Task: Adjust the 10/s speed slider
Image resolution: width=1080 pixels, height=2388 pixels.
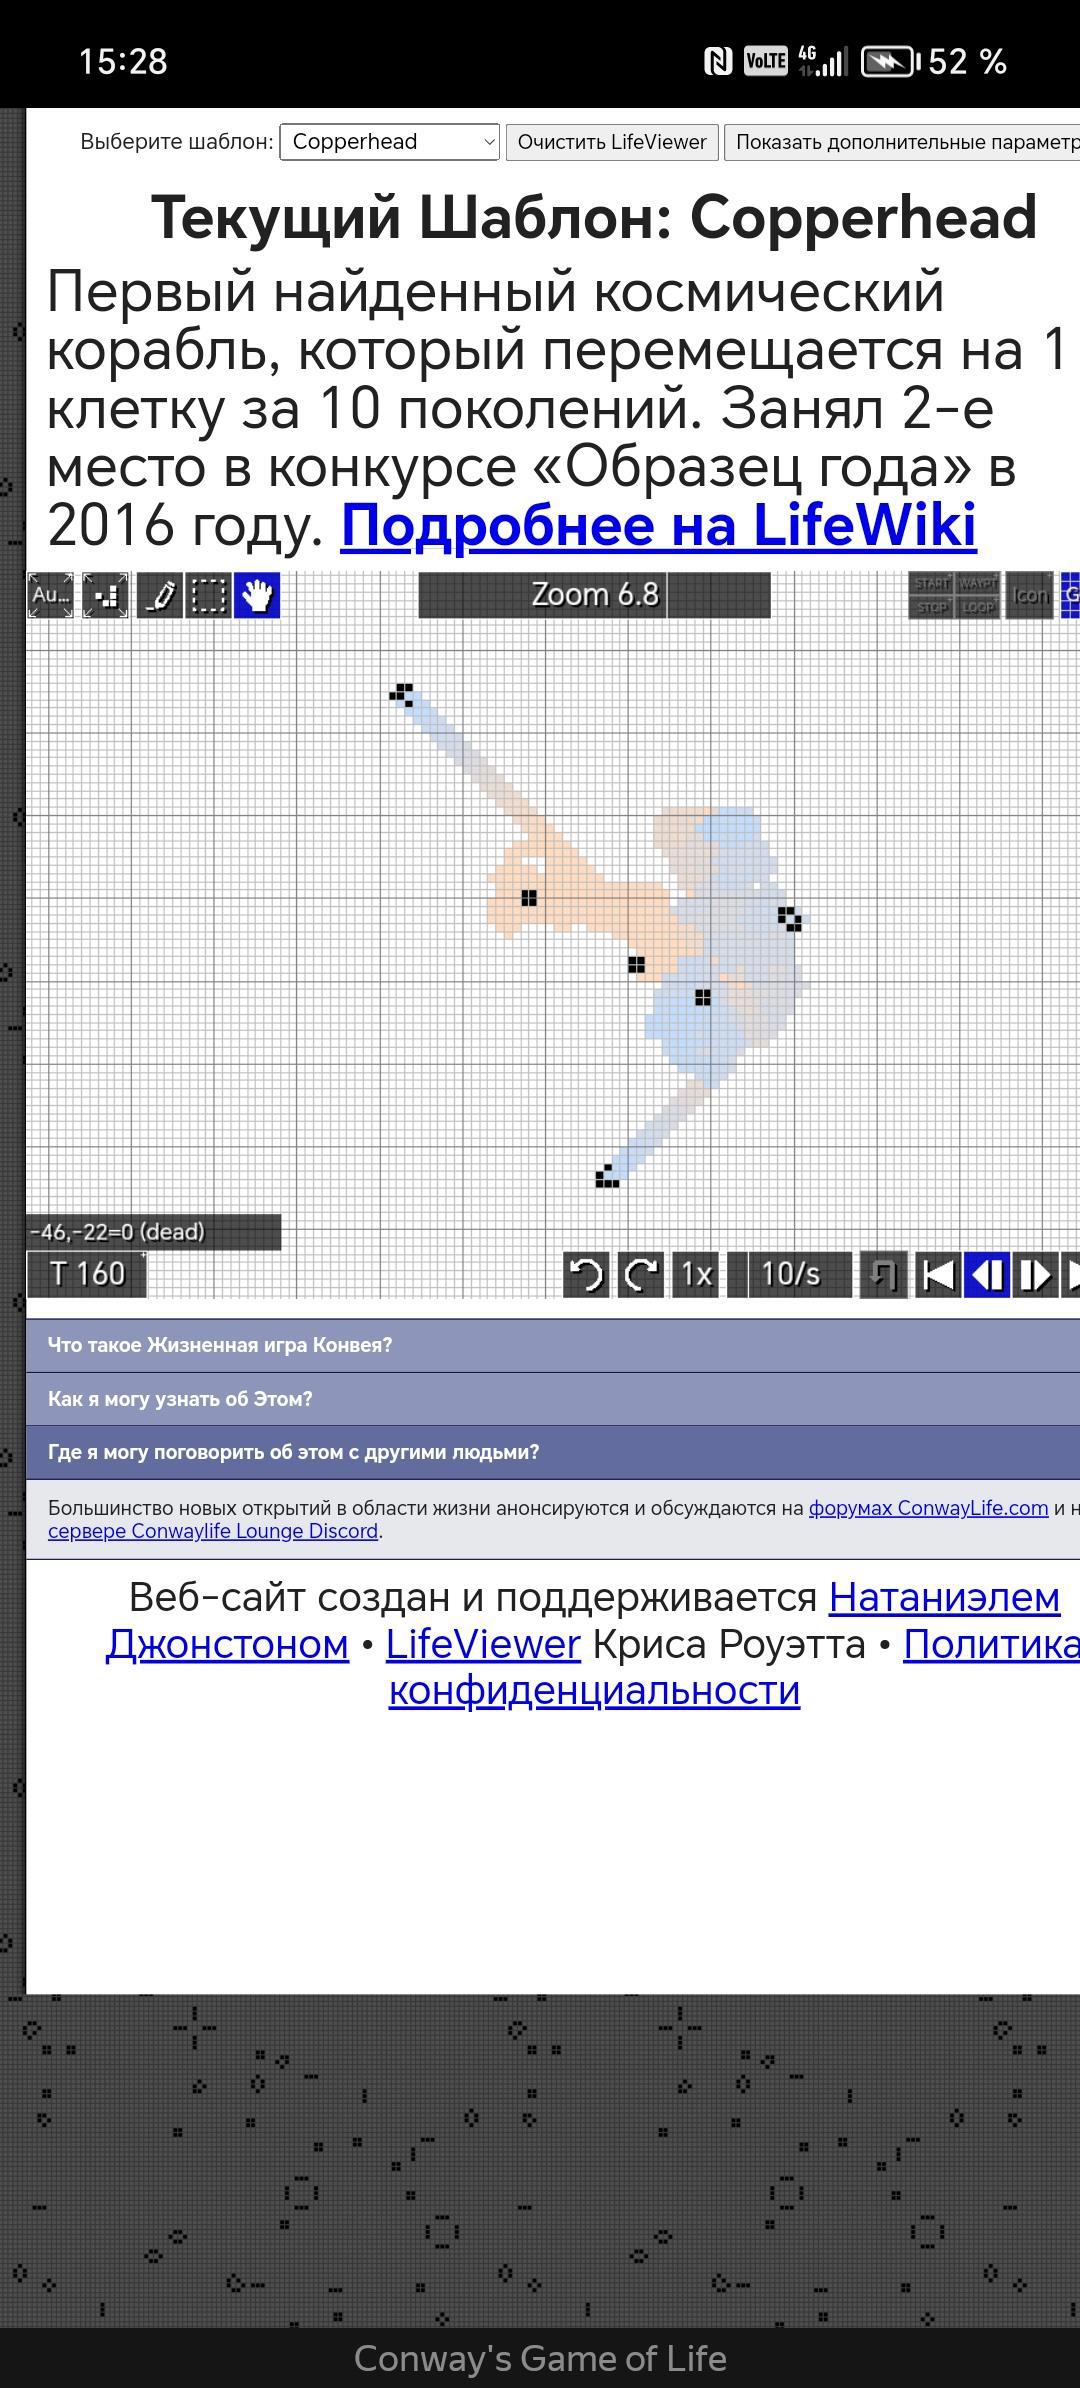Action: click(x=790, y=1274)
